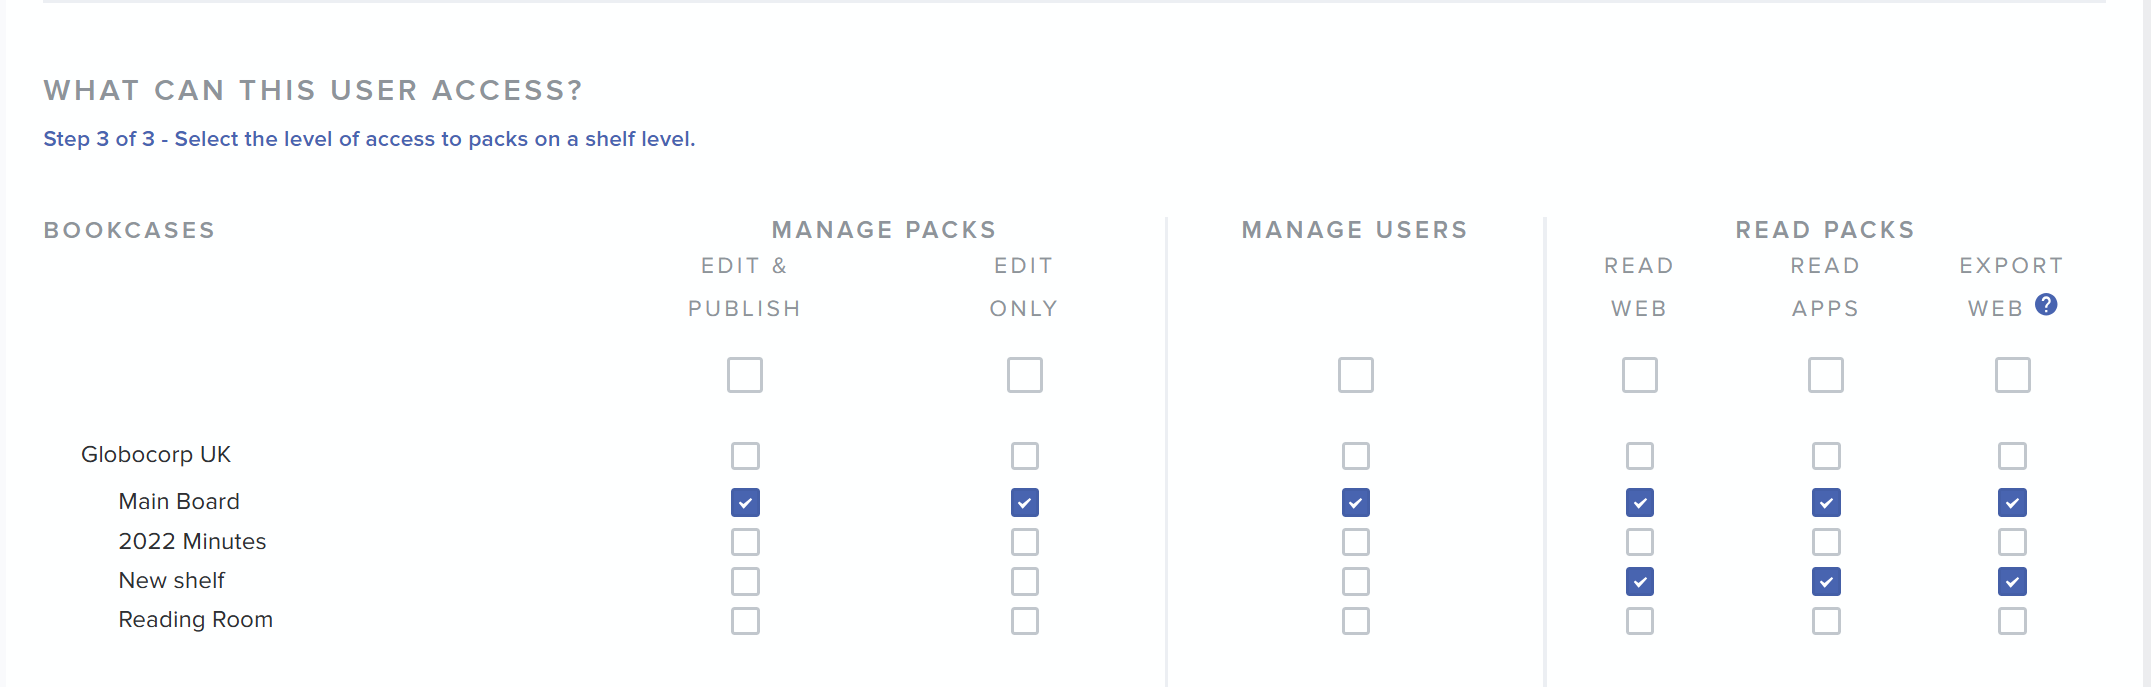The width and height of the screenshot is (2151, 687).
Task: Enable Edit & Publish for Globocorp UK
Action: [x=745, y=456]
